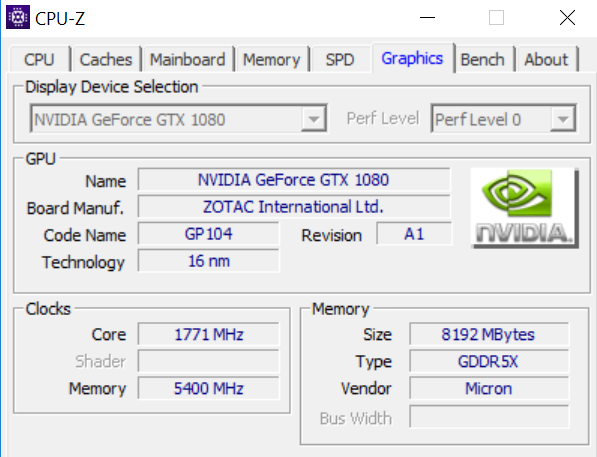This screenshot has width=597, height=457.
Task: Click the Board Manuf. label
Action: (x=75, y=208)
